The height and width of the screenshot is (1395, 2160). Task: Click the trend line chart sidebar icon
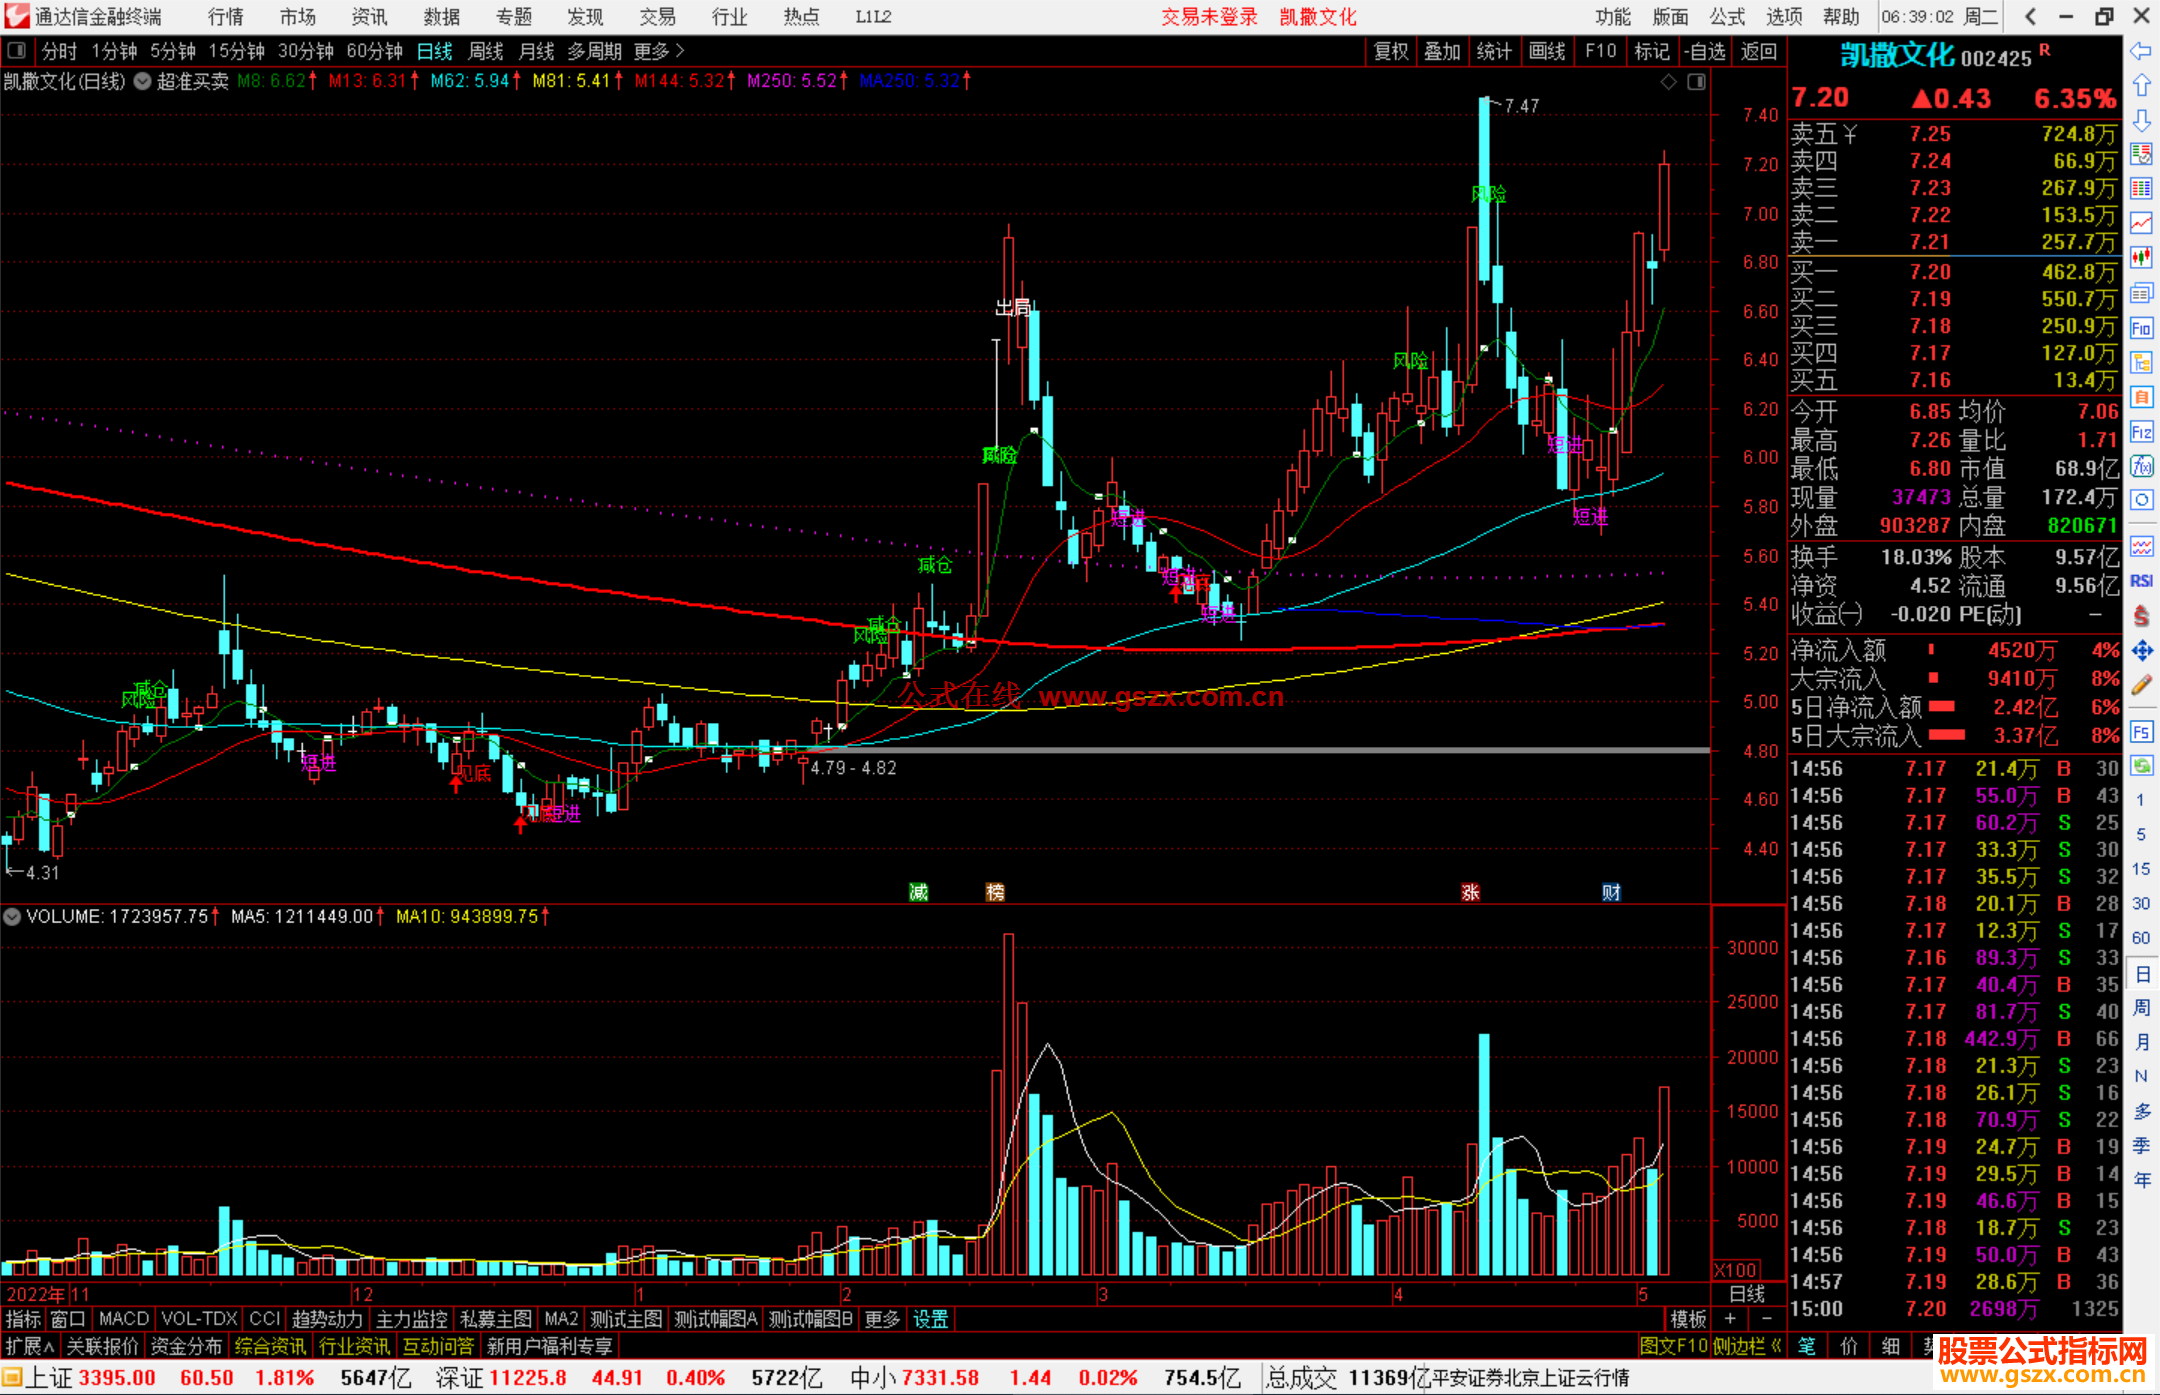[2141, 224]
